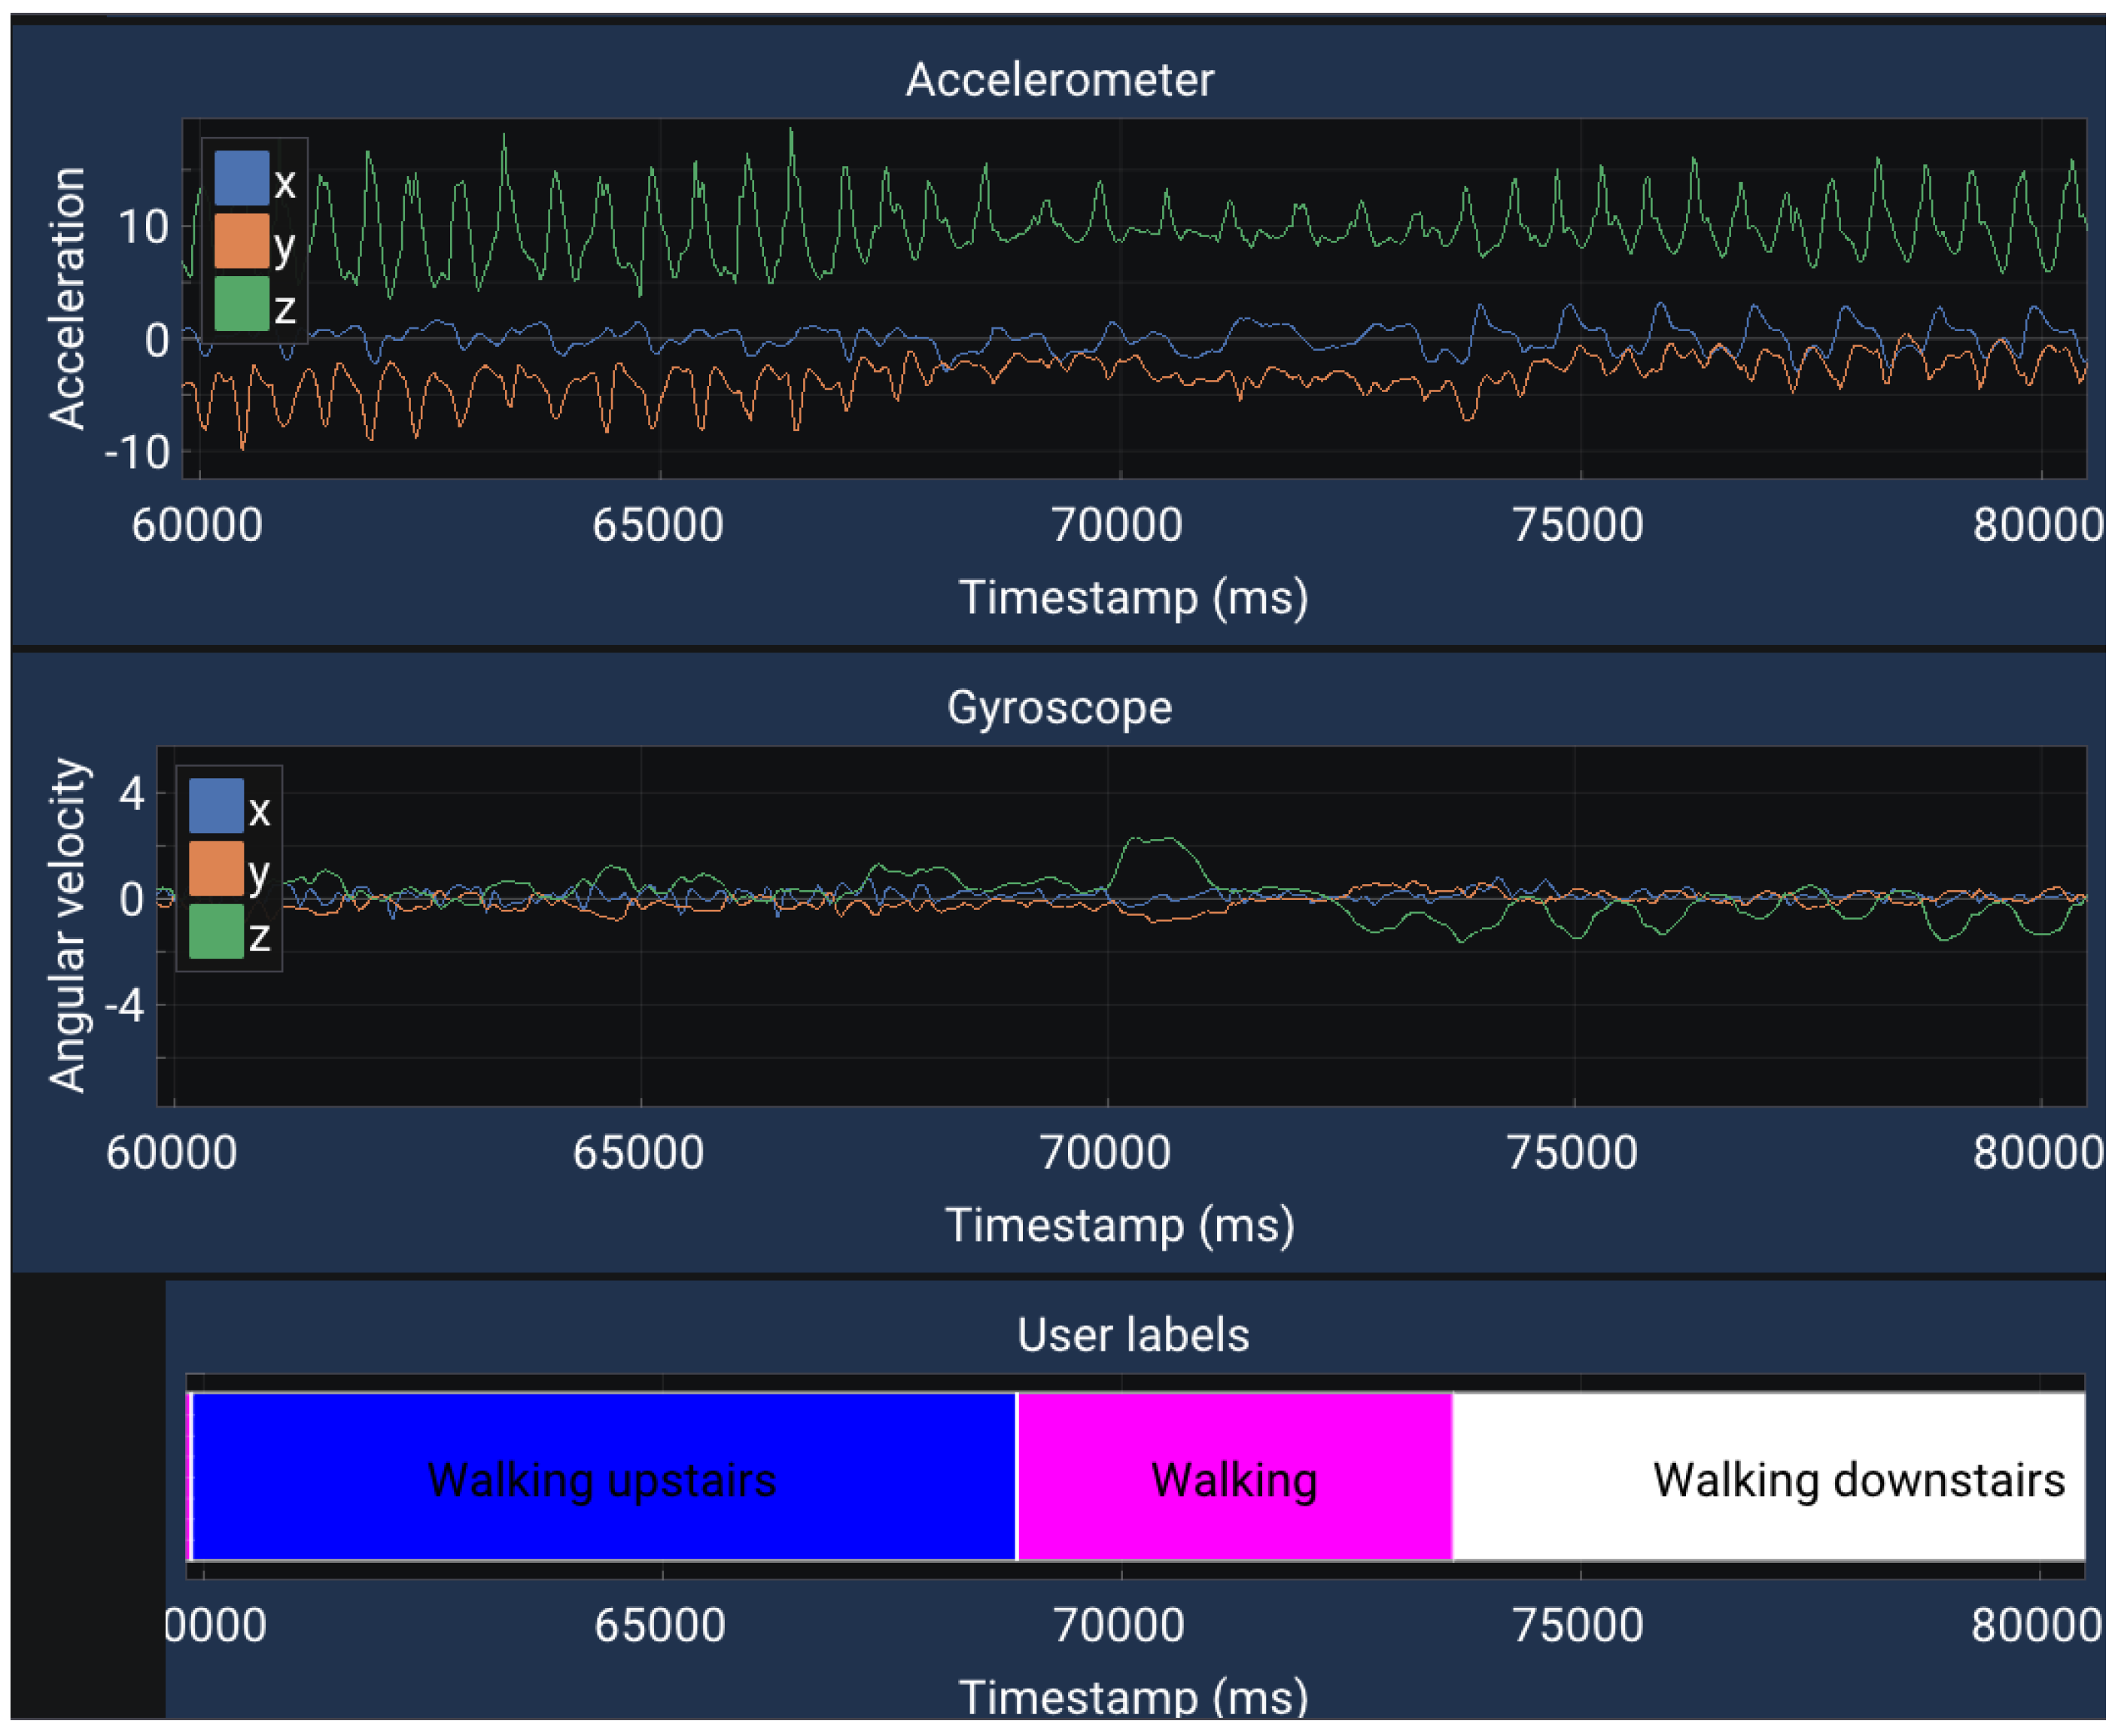This screenshot has width=2118, height=1736.
Task: Click 70000 tick on user labels axis
Action: tap(1119, 1625)
